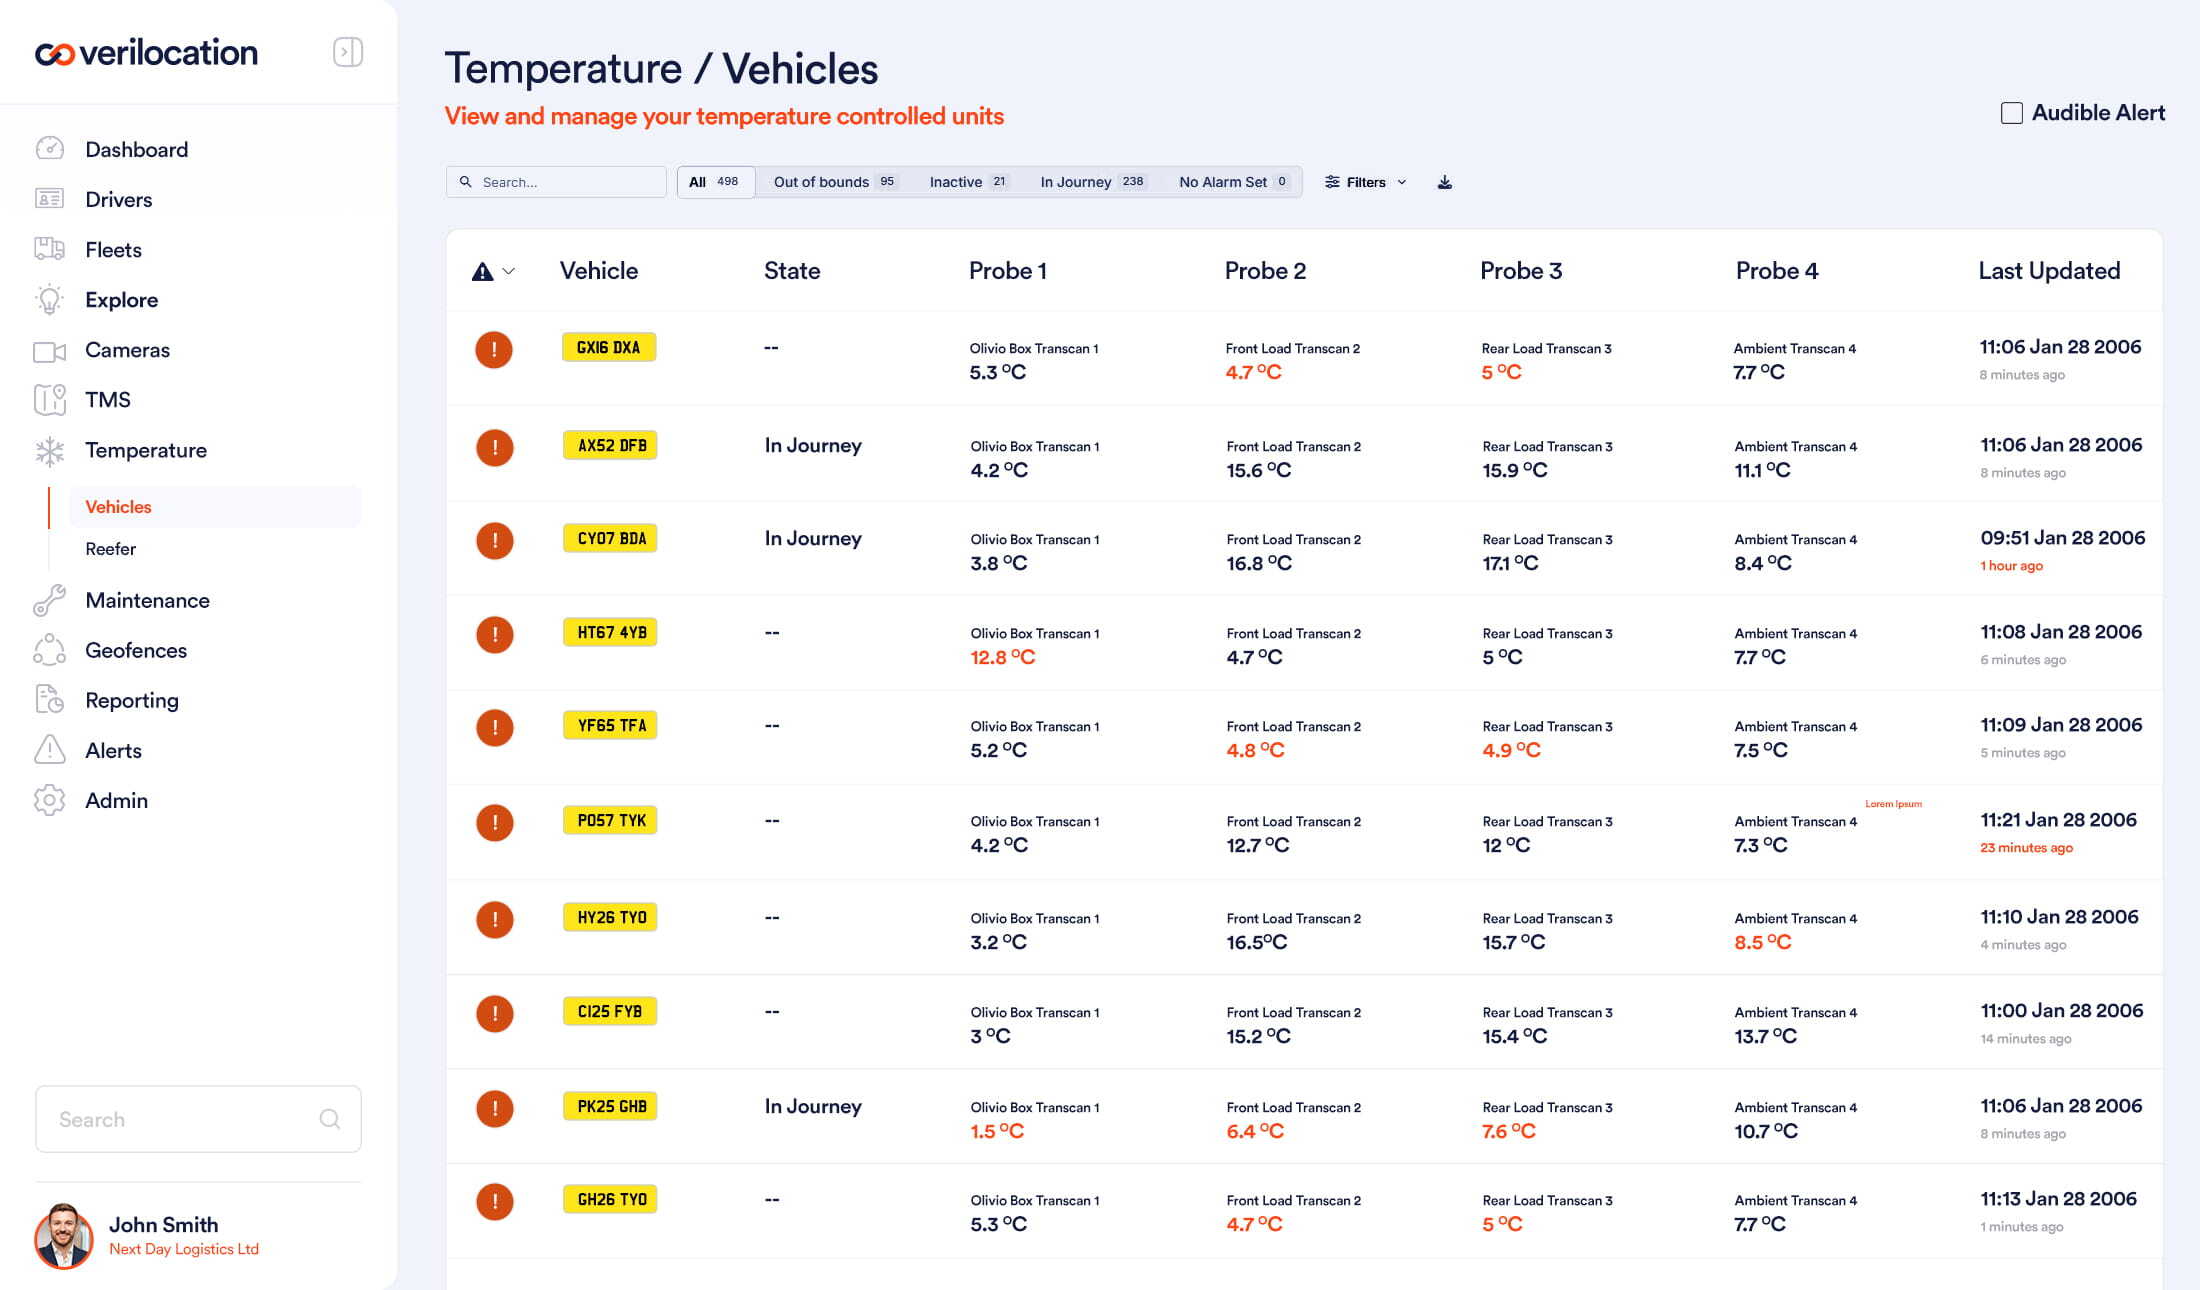
Task: Click the AX52 DFB vehicle plate
Action: [611, 445]
